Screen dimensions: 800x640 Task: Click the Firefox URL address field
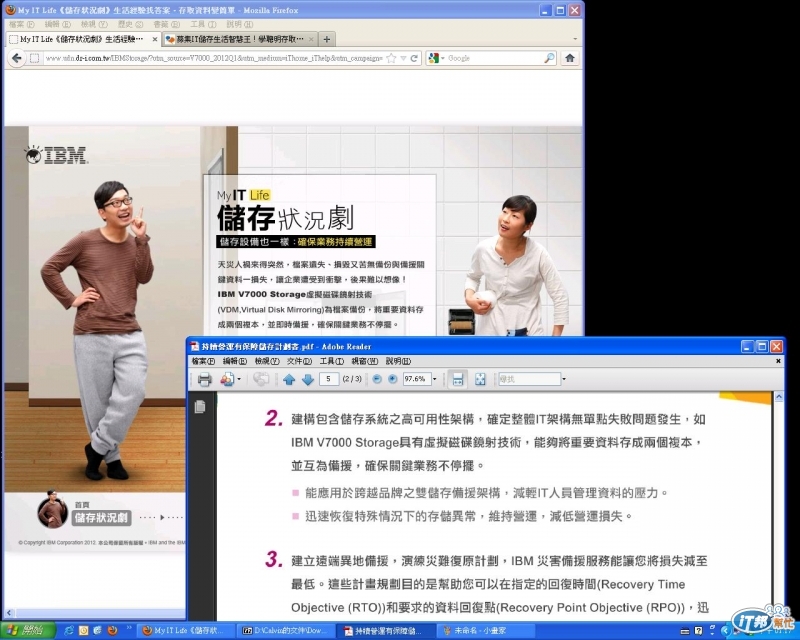pos(213,58)
